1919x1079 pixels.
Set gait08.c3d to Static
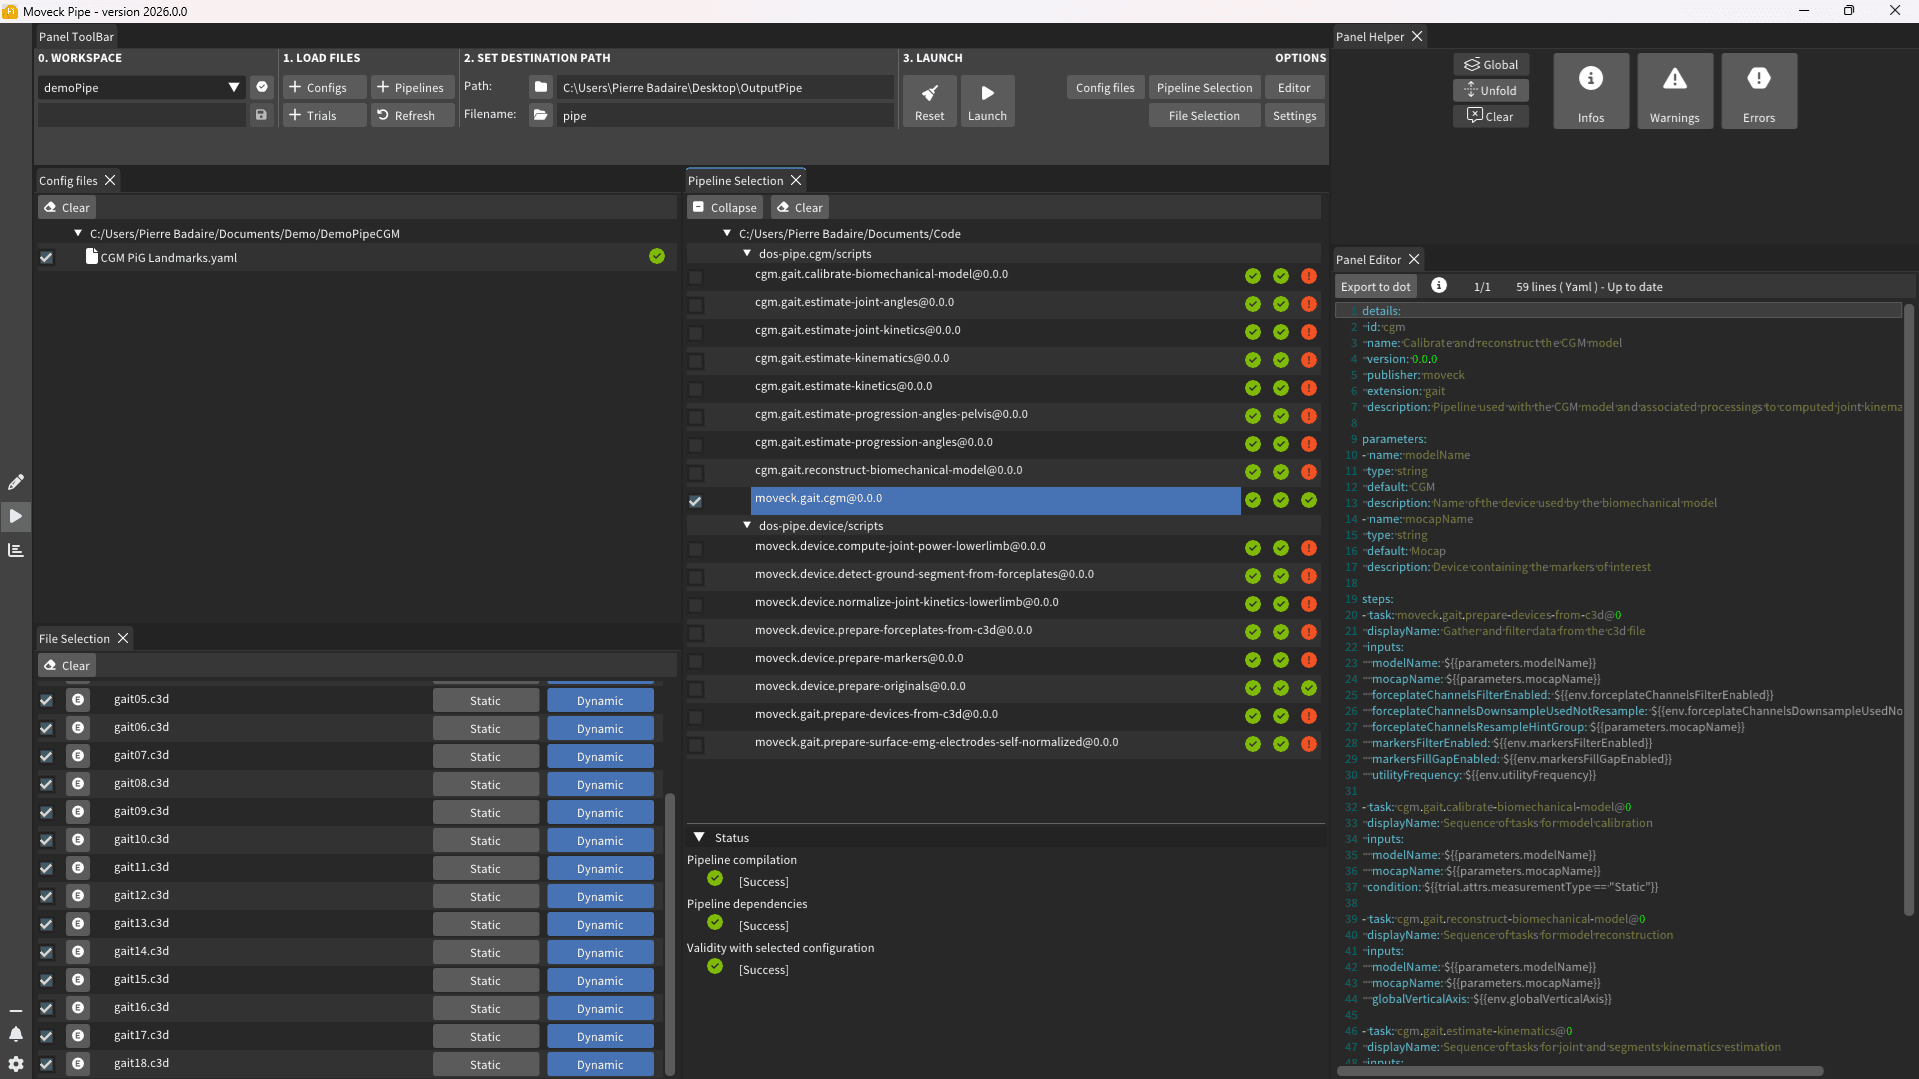(x=485, y=784)
